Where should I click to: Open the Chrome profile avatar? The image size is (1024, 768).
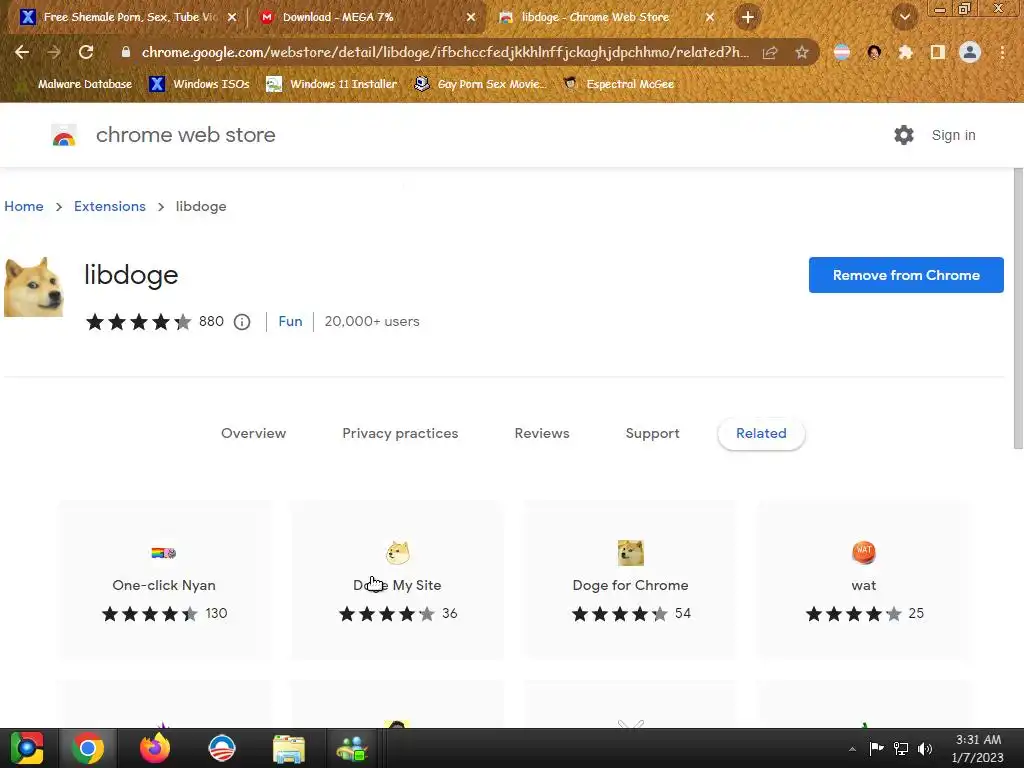tap(970, 52)
